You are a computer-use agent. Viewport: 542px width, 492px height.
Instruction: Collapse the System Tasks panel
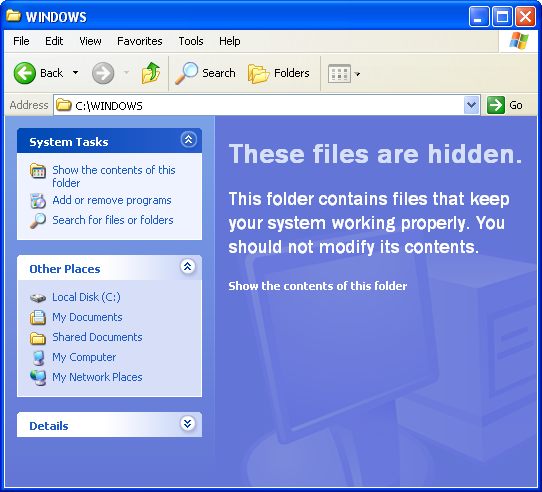coord(188,140)
